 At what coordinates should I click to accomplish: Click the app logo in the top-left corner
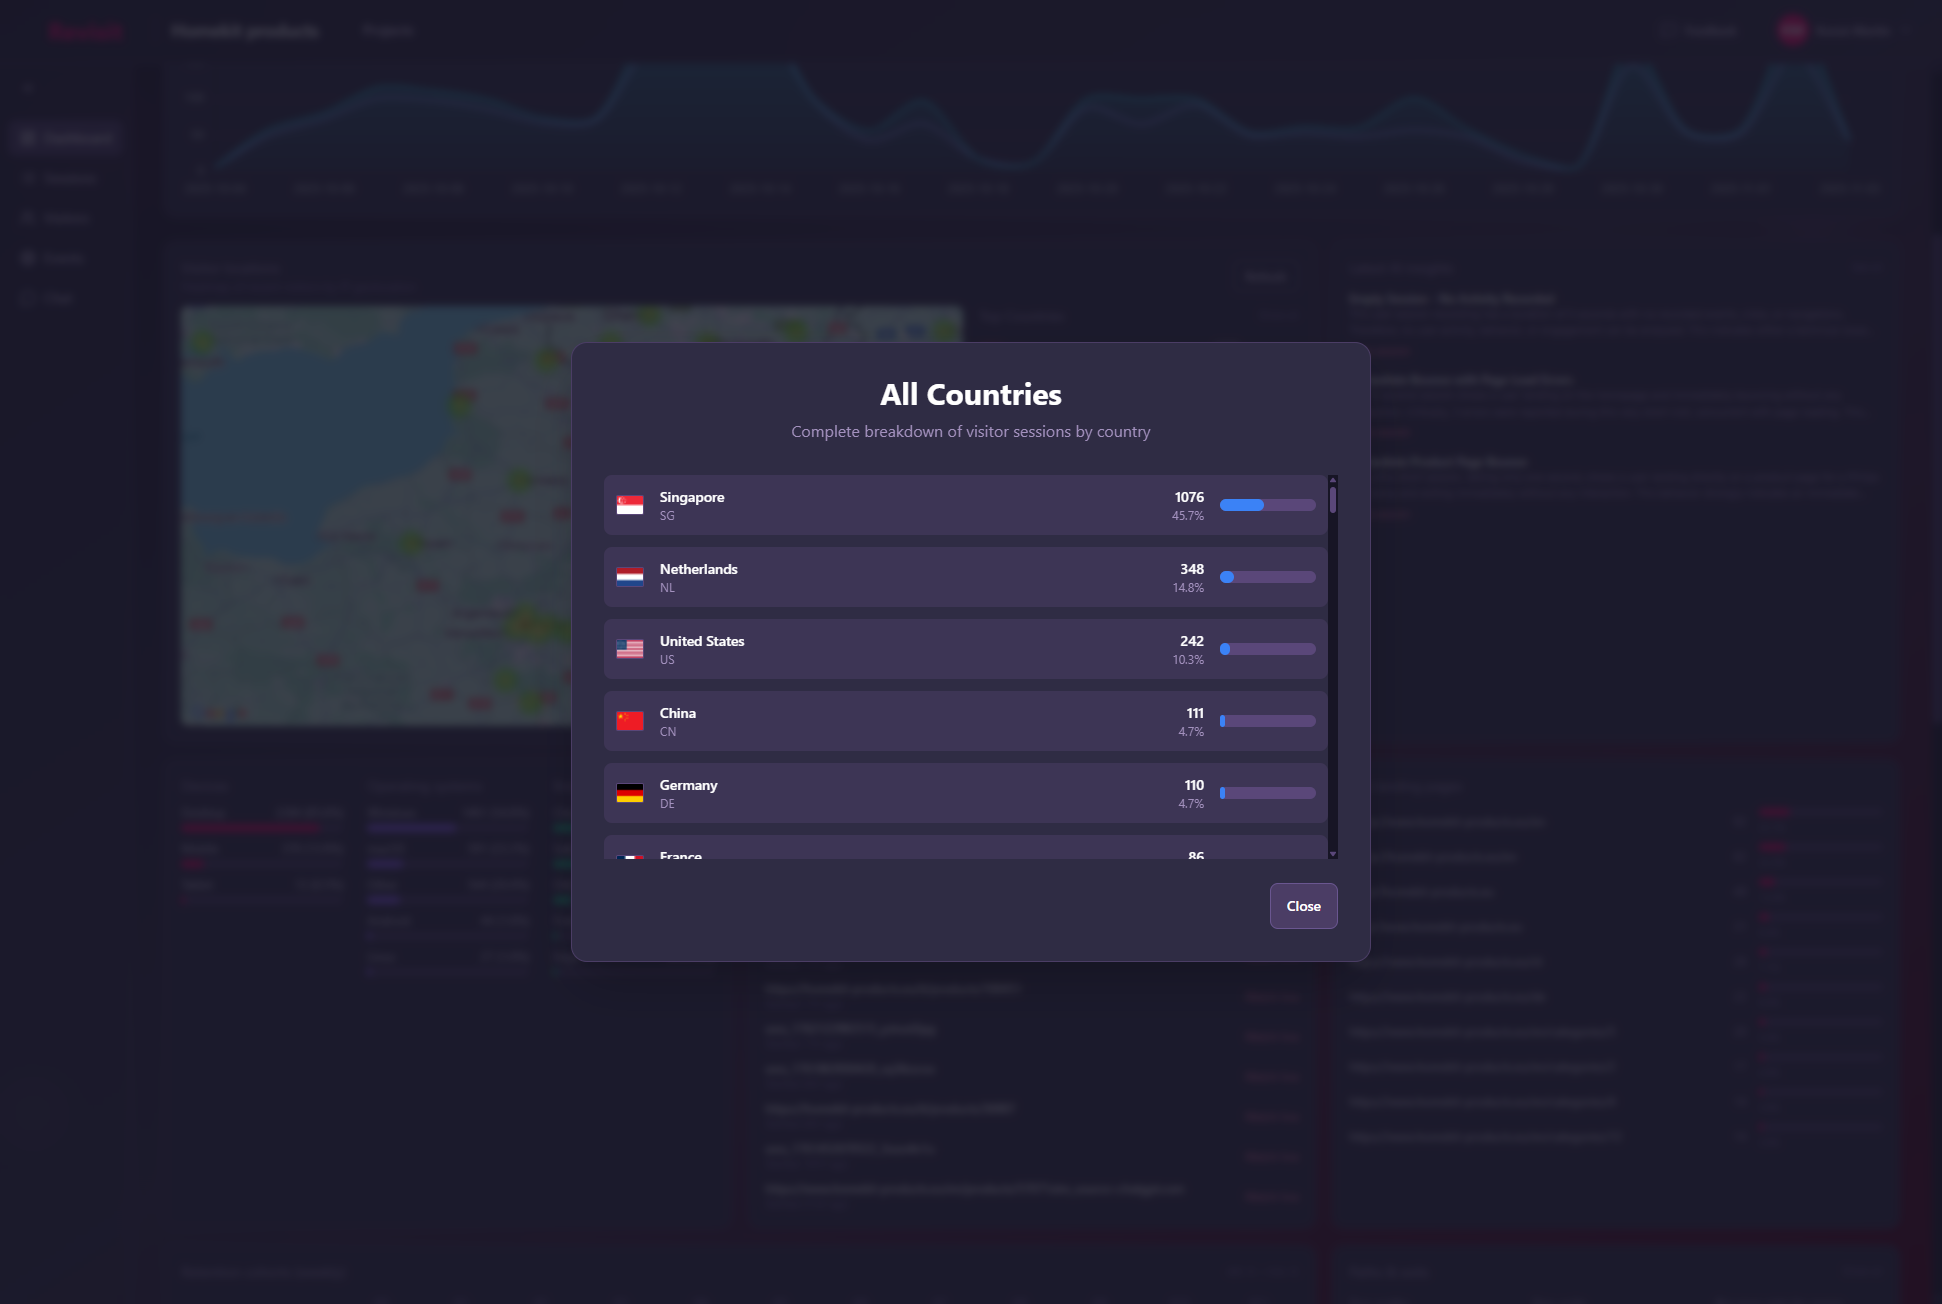(x=85, y=30)
